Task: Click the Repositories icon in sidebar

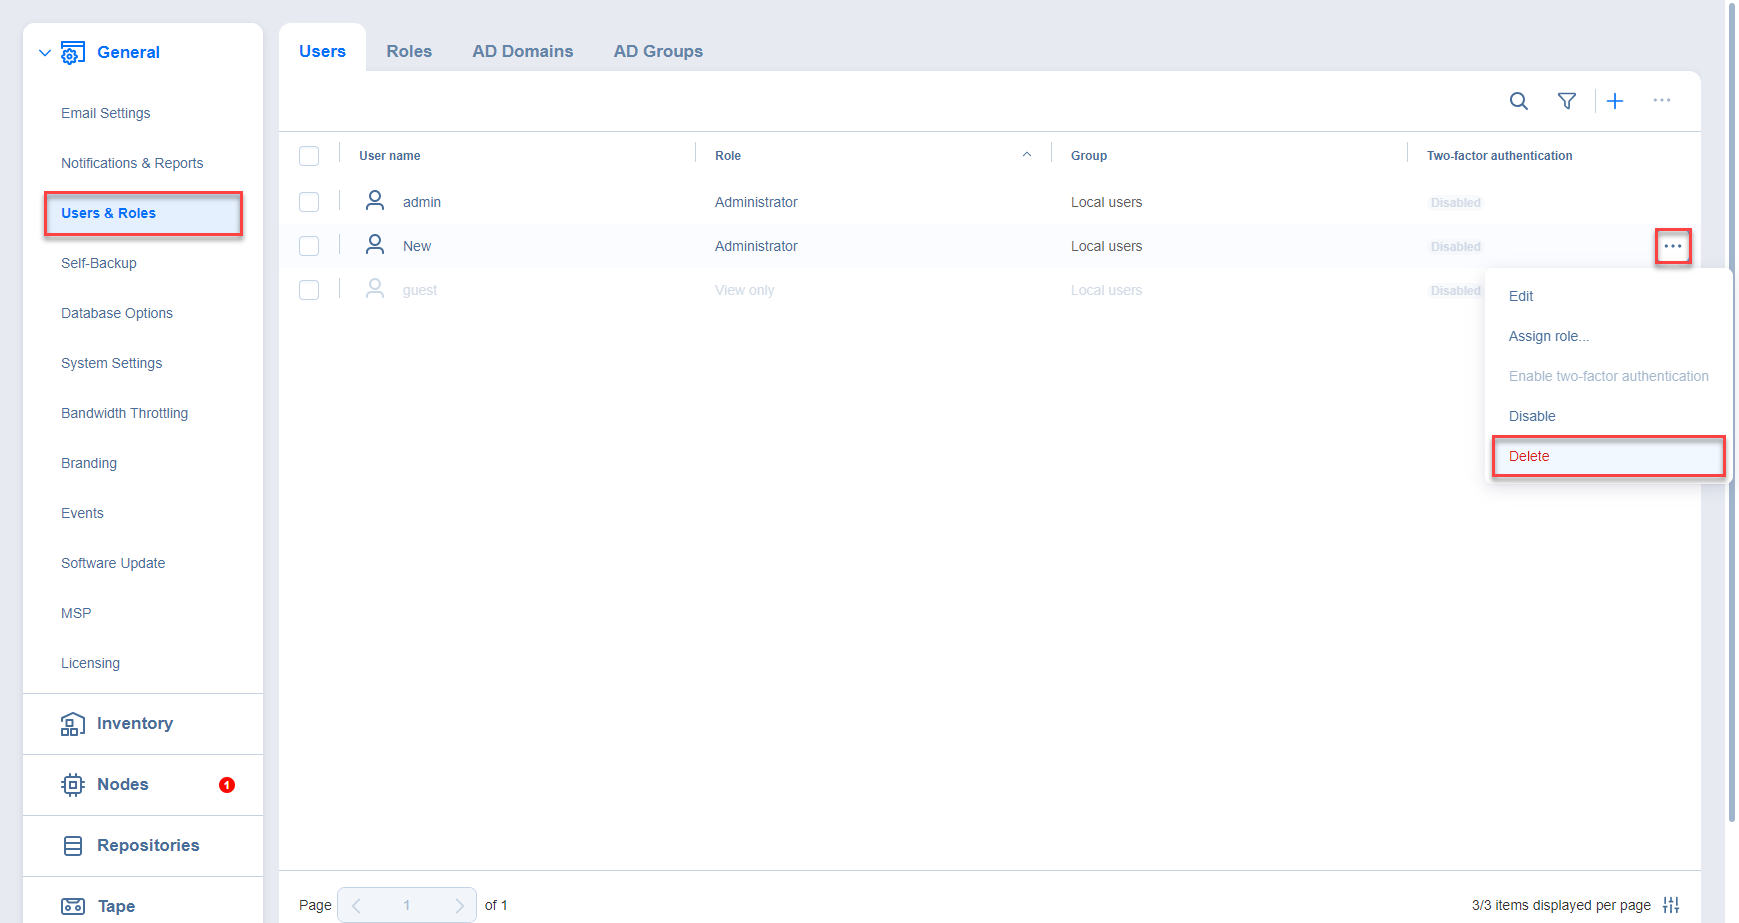Action: [73, 846]
